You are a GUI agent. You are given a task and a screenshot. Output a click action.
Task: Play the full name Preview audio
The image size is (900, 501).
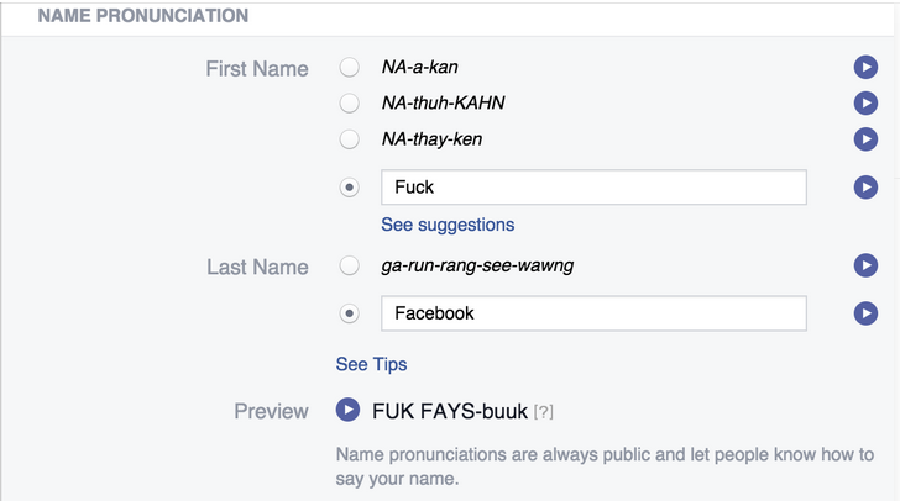click(348, 410)
